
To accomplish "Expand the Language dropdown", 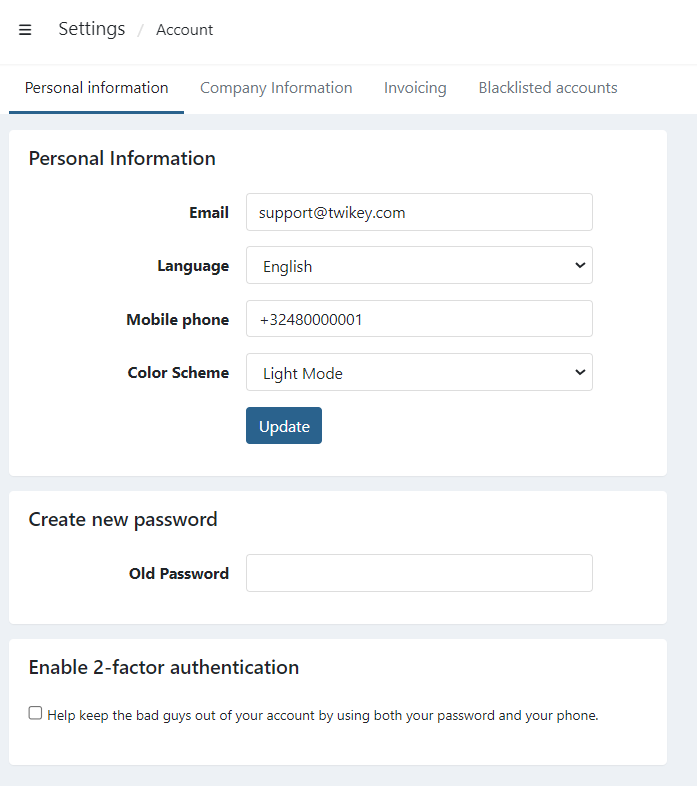I will pos(418,266).
